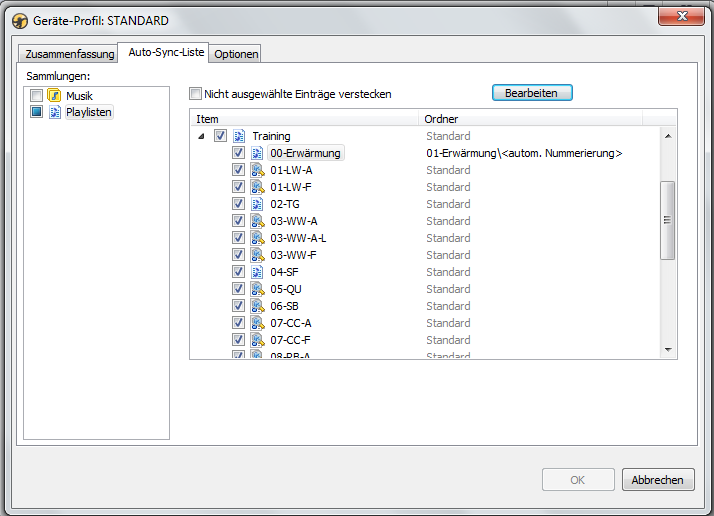The height and width of the screenshot is (516, 714).
Task: Click the playlist icon next to 00-Erwärmung
Action: (x=257, y=153)
